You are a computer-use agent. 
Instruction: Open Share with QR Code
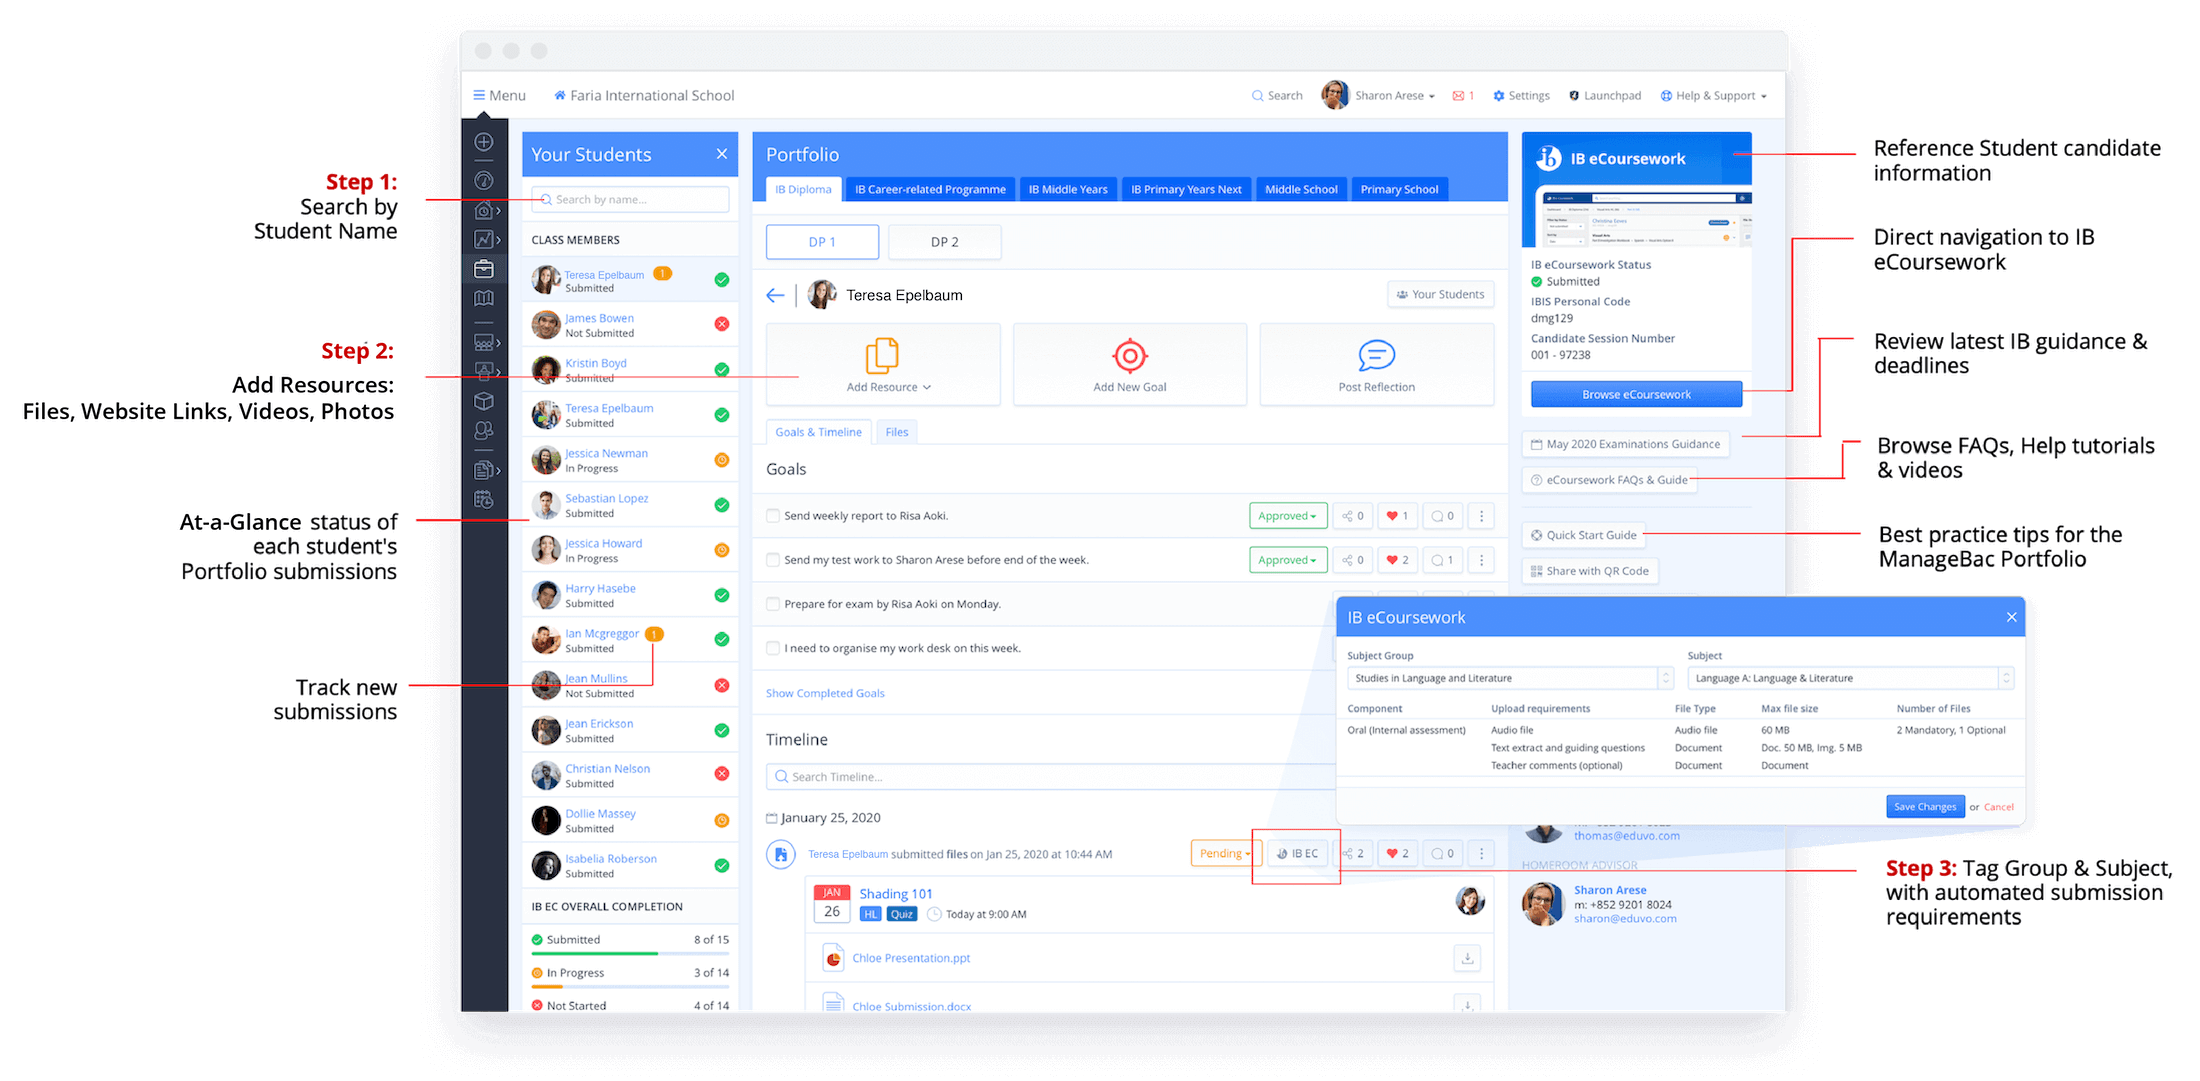coord(1589,571)
